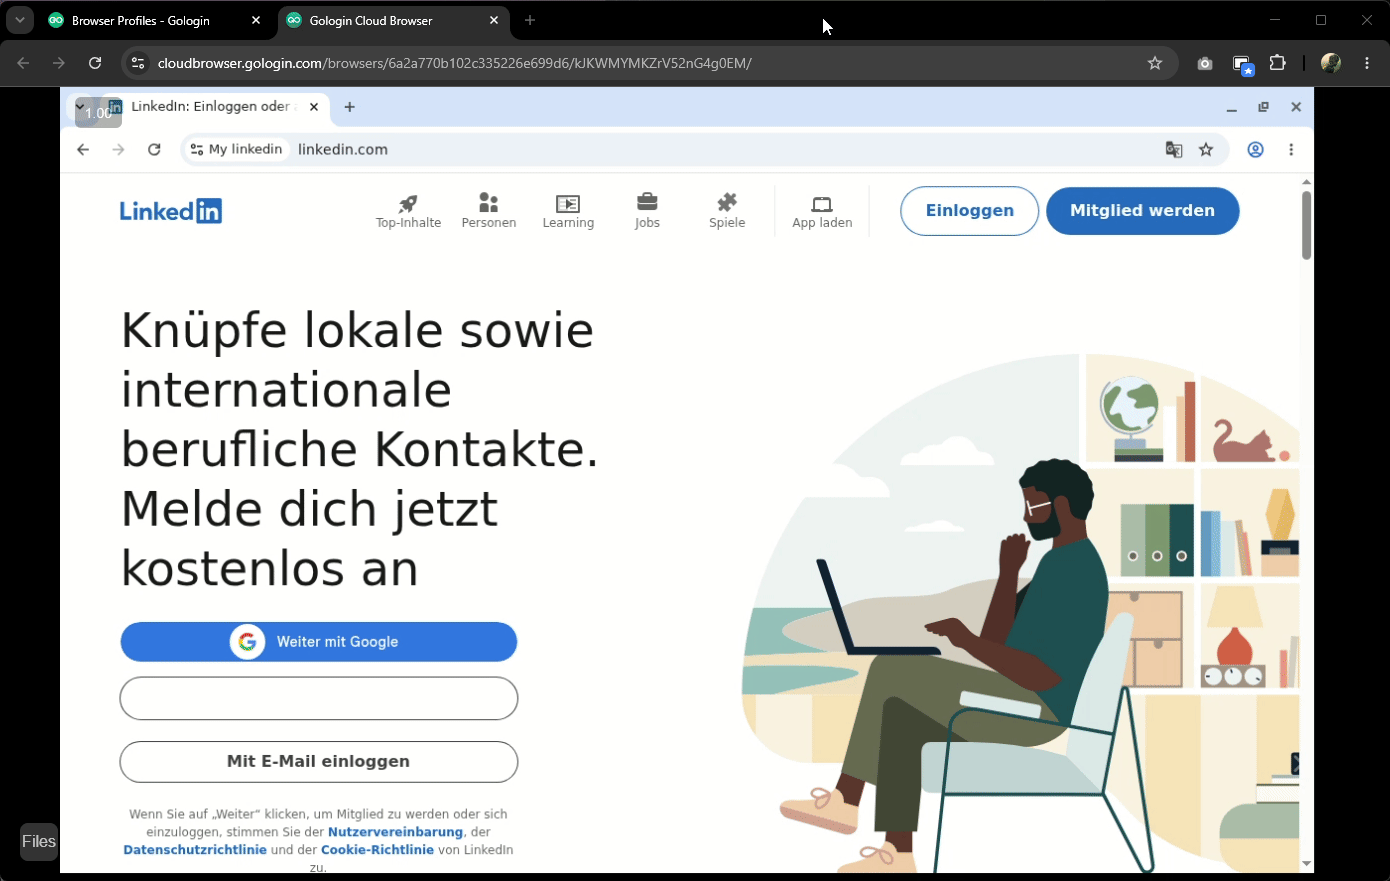Go forward in the inner cloud browser

tap(118, 150)
